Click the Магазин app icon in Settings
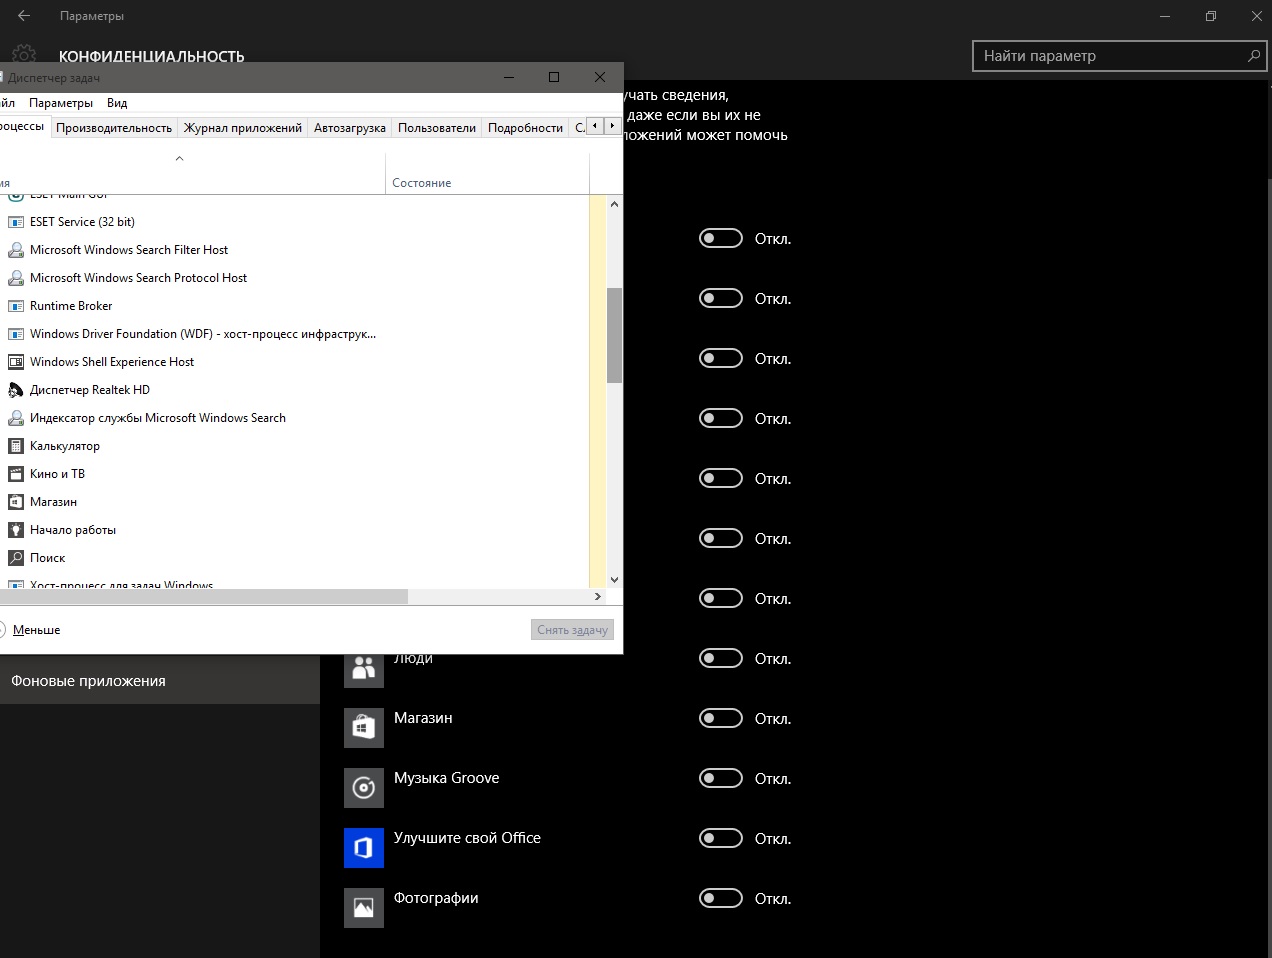Screen dimensions: 1272x958 coord(364,728)
